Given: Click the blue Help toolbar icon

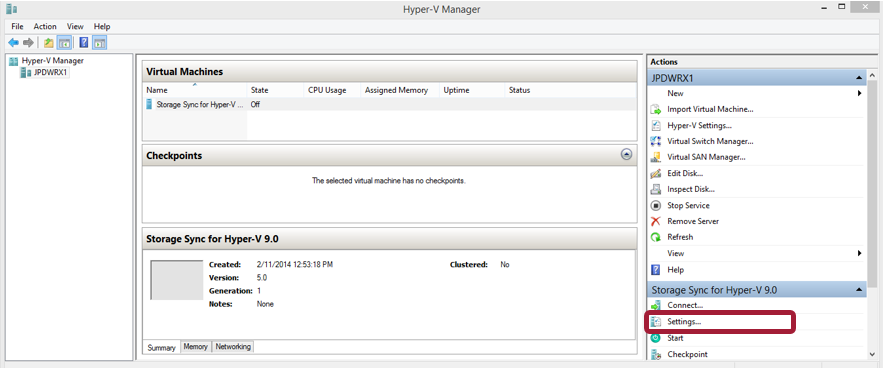Looking at the screenshot, I should click(x=84, y=43).
